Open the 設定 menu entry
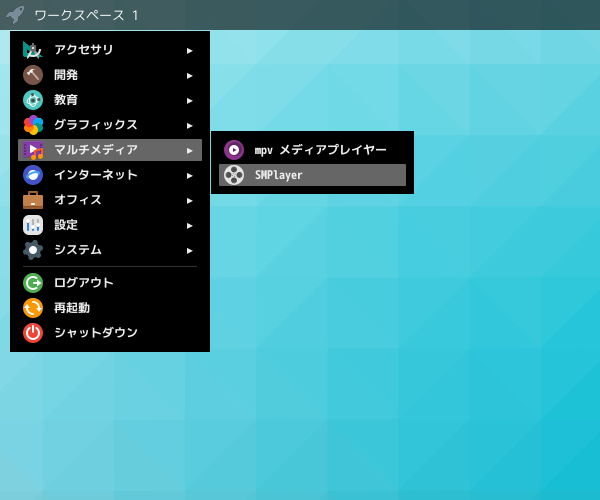 pos(110,225)
